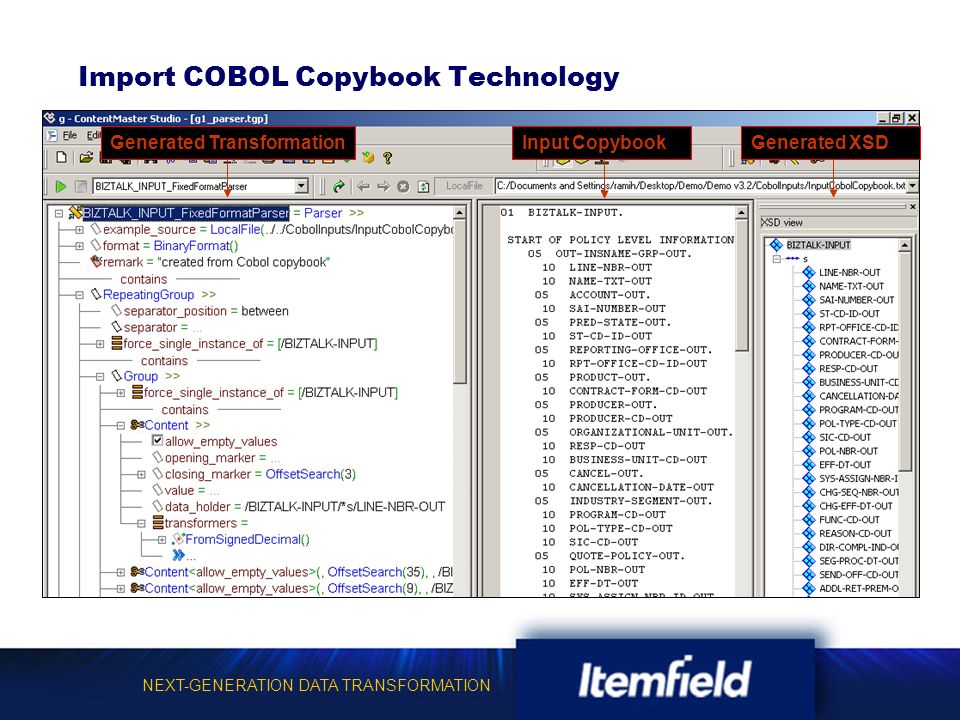Select CHG-EFF-DT-OUT in the XSD view

point(855,506)
